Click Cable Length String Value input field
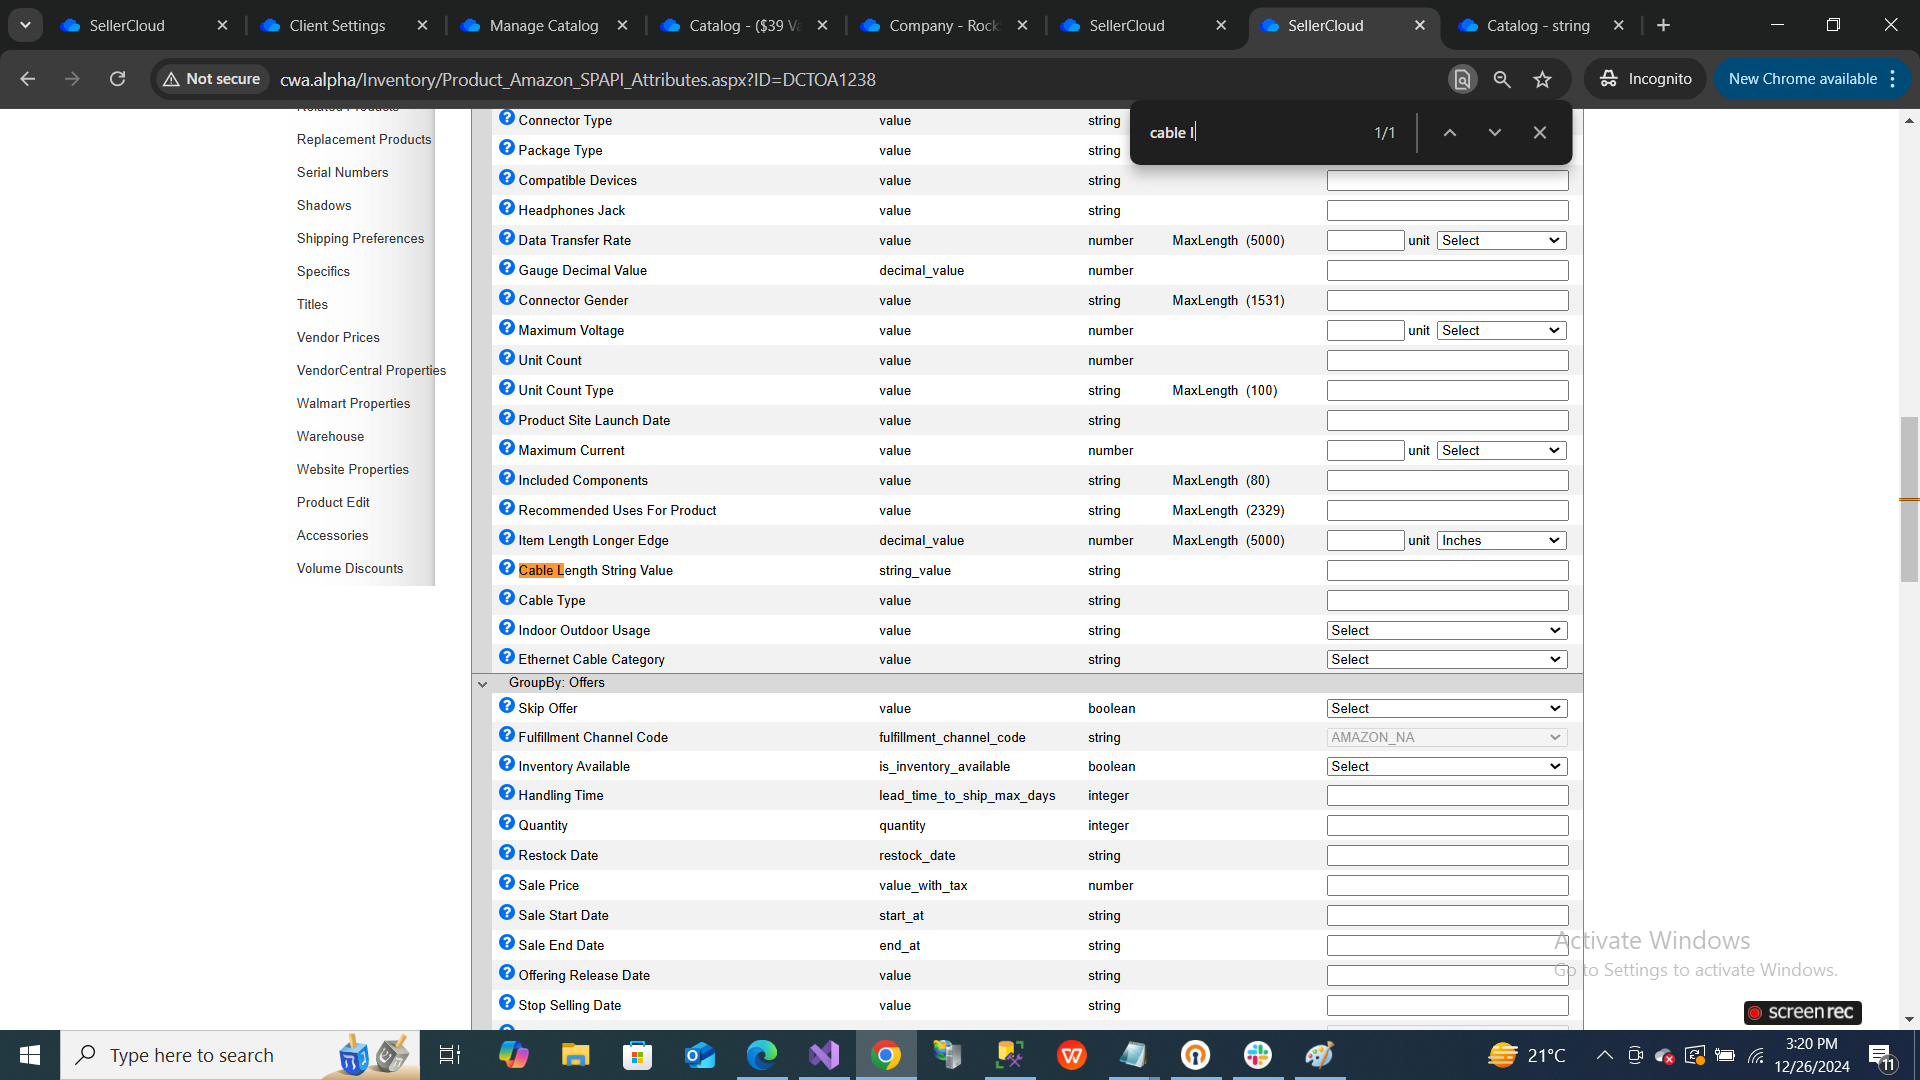This screenshot has width=1920, height=1080. click(x=1446, y=570)
